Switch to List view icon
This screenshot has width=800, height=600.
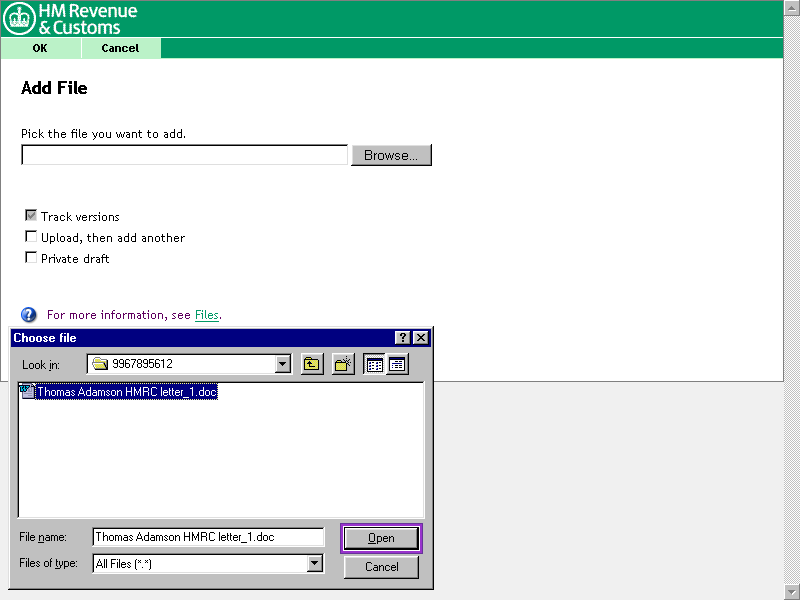coord(375,365)
